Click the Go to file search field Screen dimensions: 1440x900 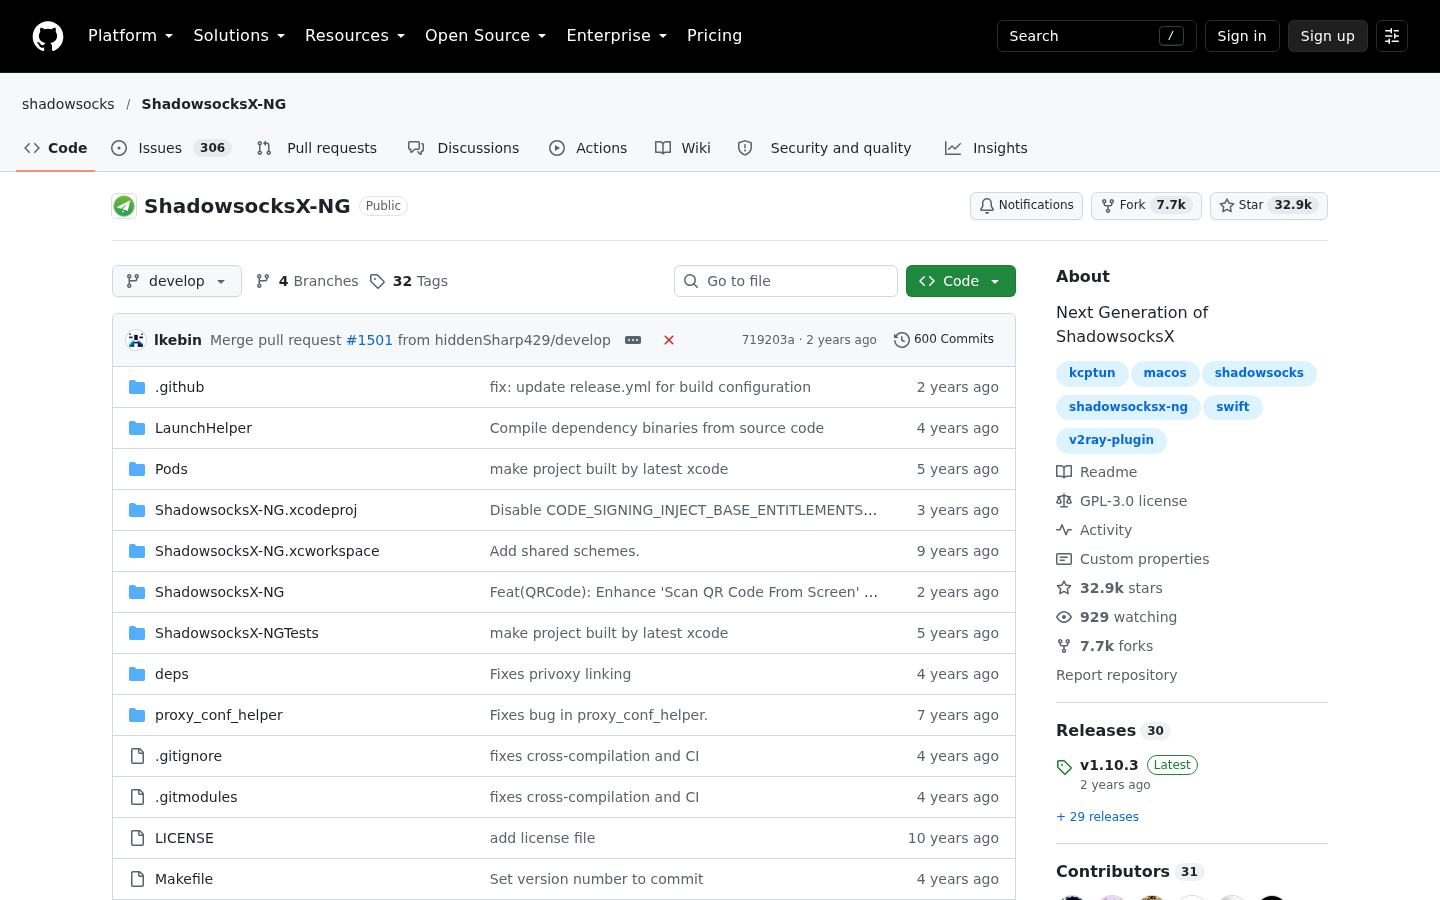[786, 281]
